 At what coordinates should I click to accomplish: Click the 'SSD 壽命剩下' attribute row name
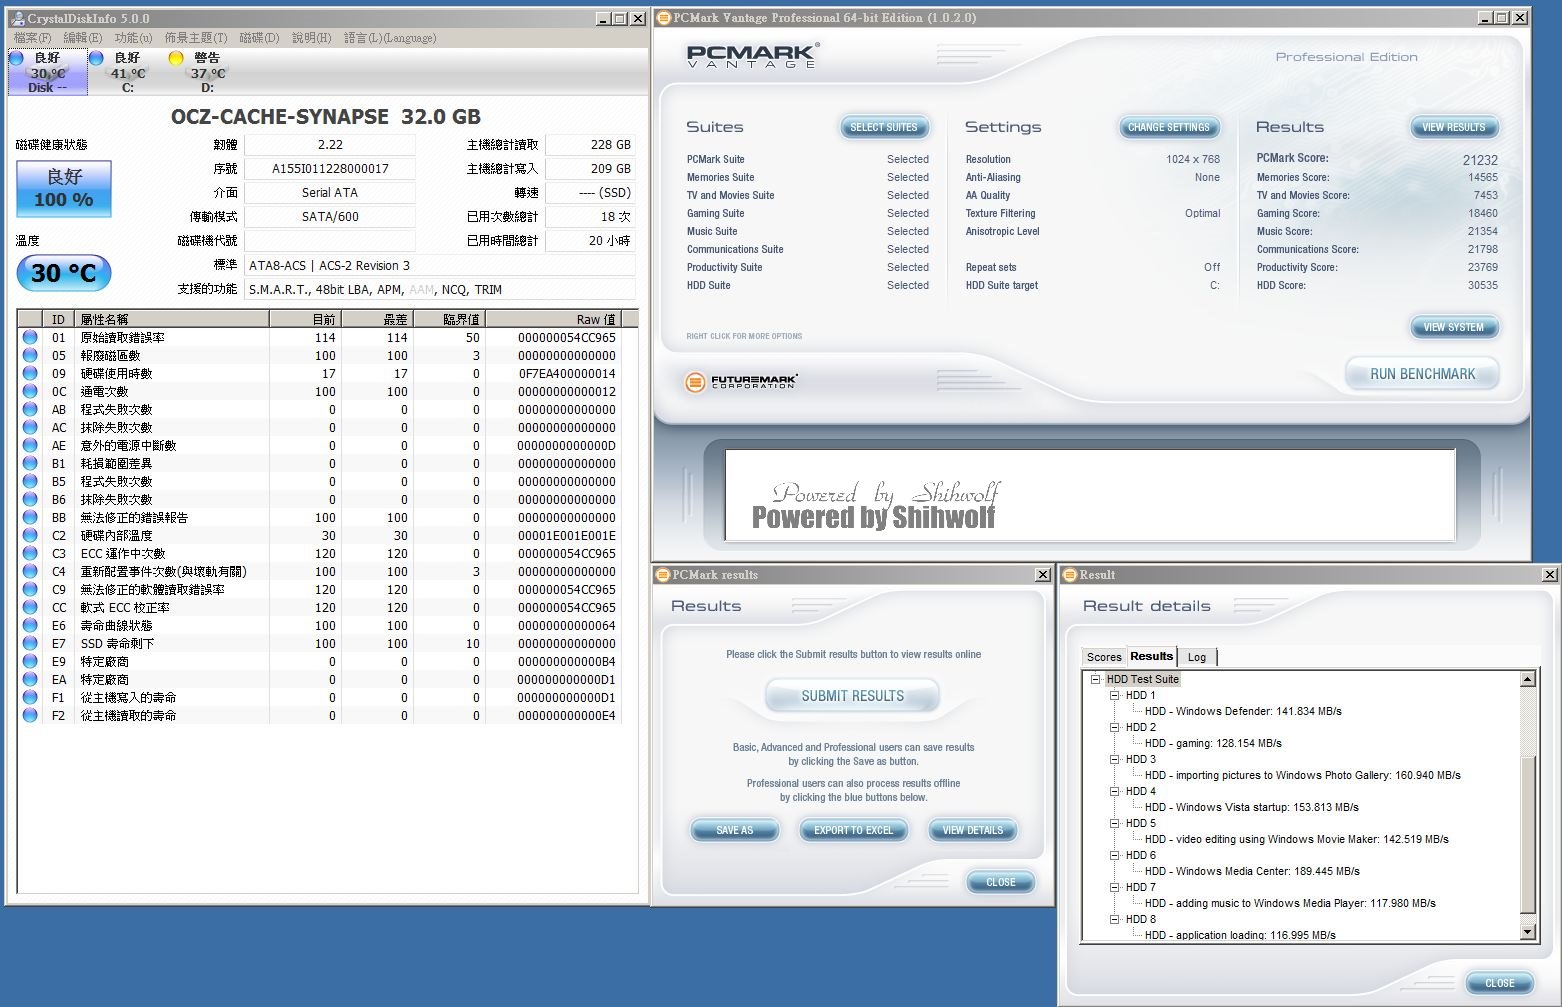(x=118, y=644)
